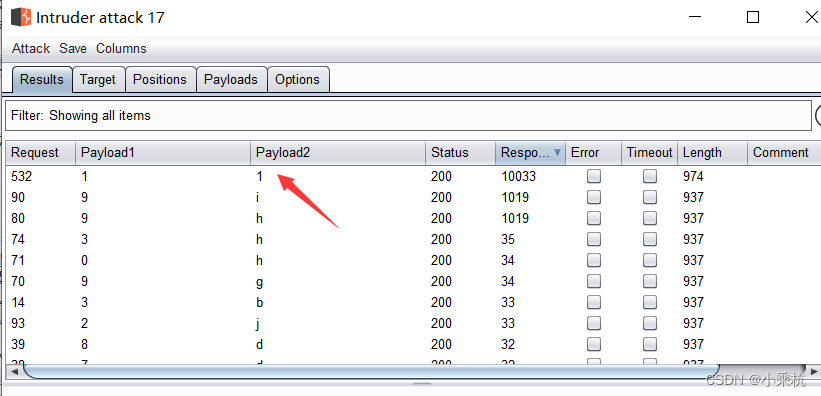Sort by the Status column header
The width and height of the screenshot is (821, 396).
pos(460,153)
